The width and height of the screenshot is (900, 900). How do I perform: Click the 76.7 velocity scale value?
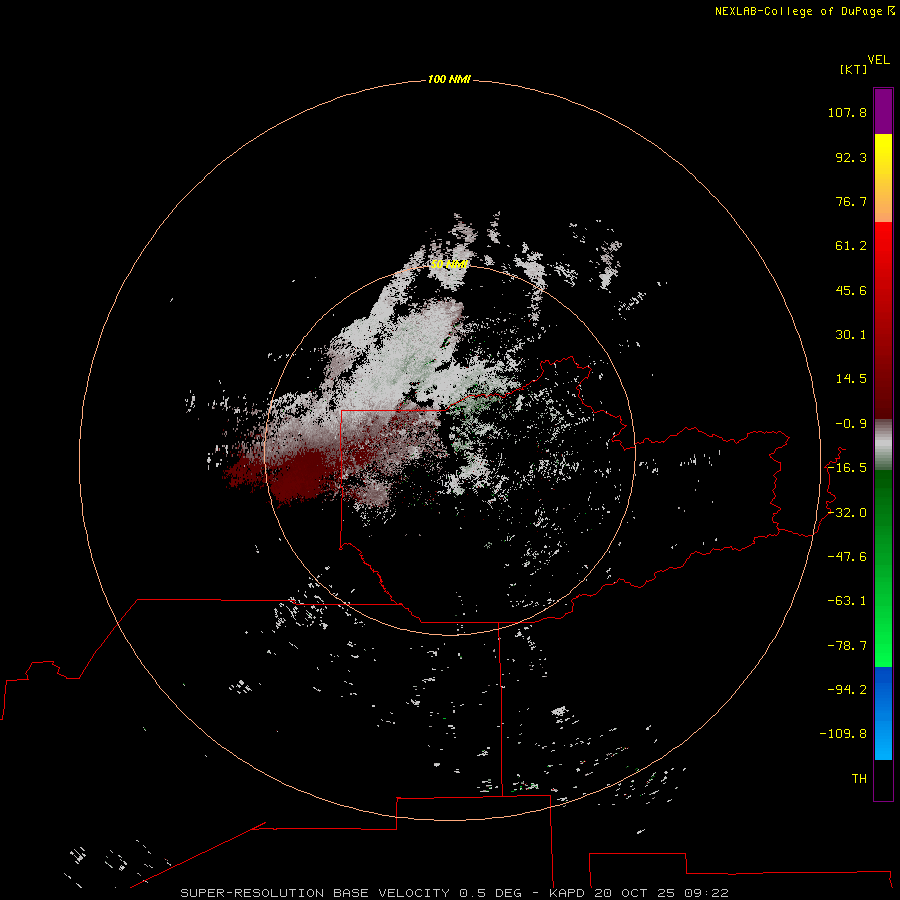coord(851,201)
